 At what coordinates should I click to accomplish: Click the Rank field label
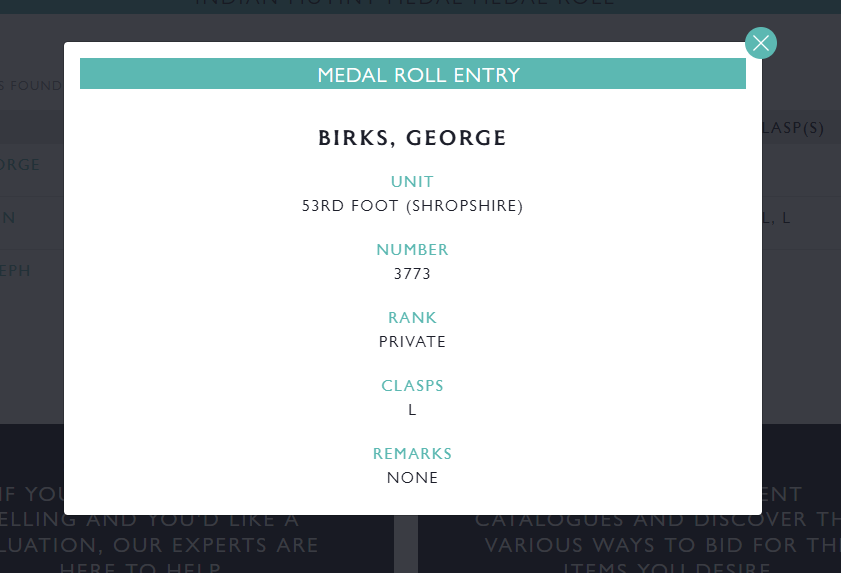click(x=412, y=318)
